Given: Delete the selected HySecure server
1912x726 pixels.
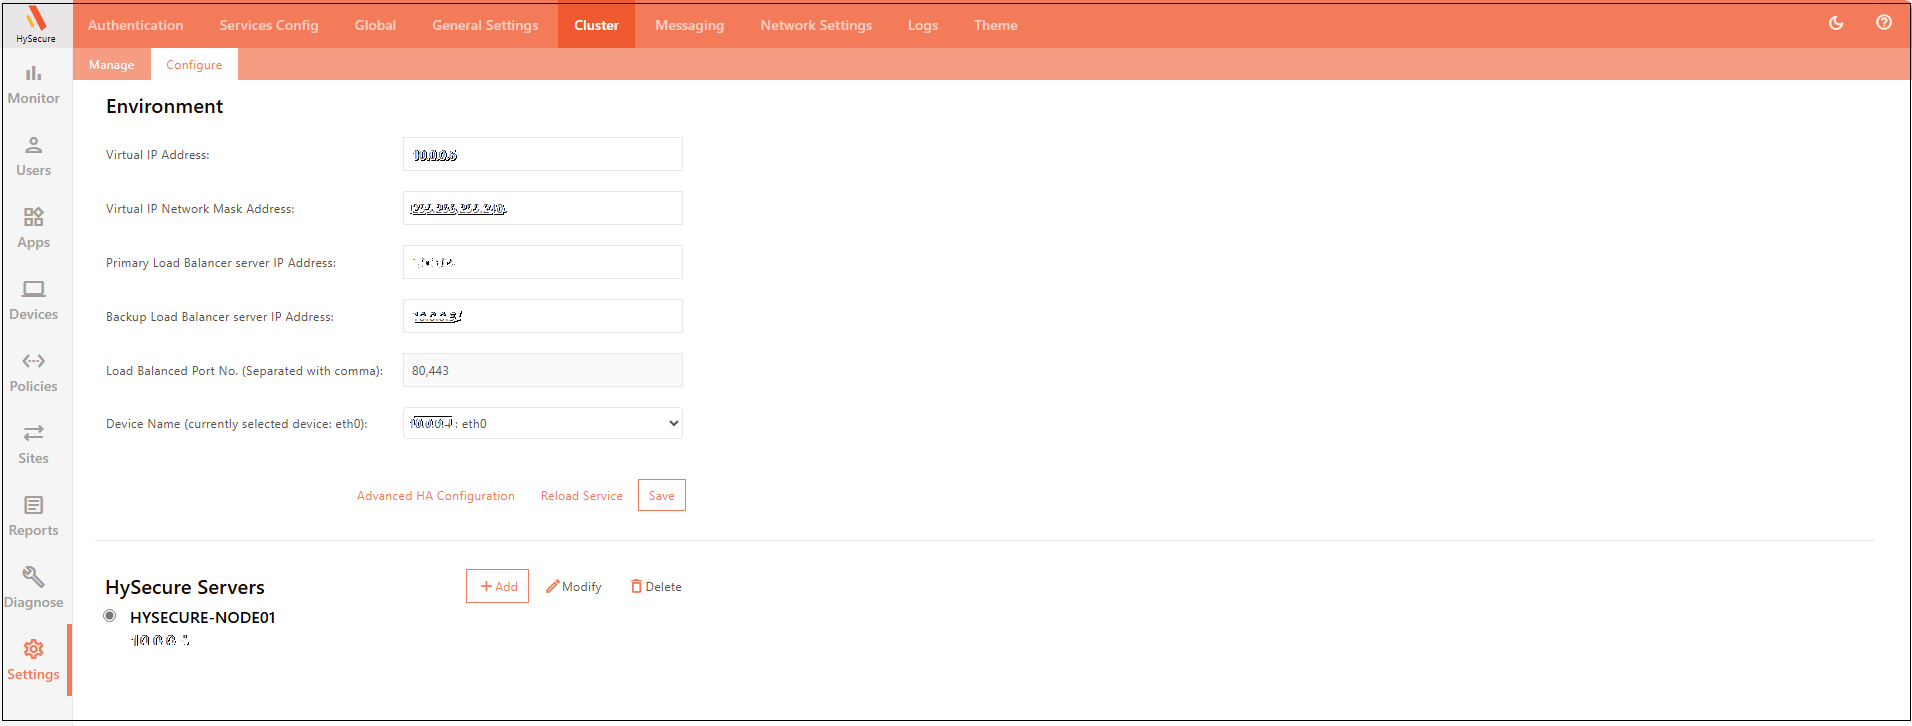Looking at the screenshot, I should 656,587.
